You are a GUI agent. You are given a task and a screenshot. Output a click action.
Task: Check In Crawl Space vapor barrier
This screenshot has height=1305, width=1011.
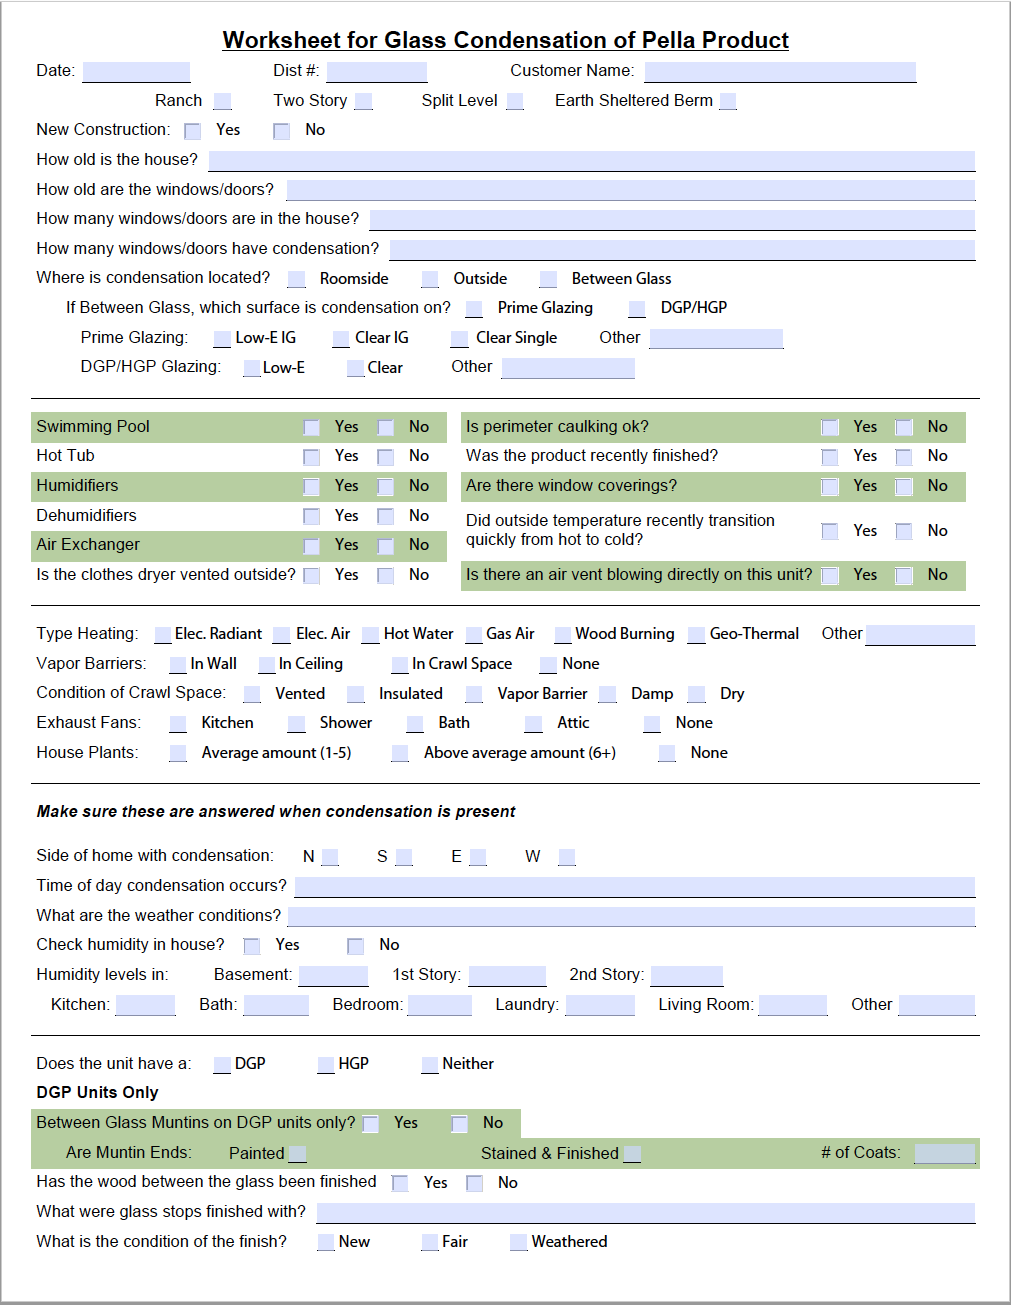tap(399, 664)
